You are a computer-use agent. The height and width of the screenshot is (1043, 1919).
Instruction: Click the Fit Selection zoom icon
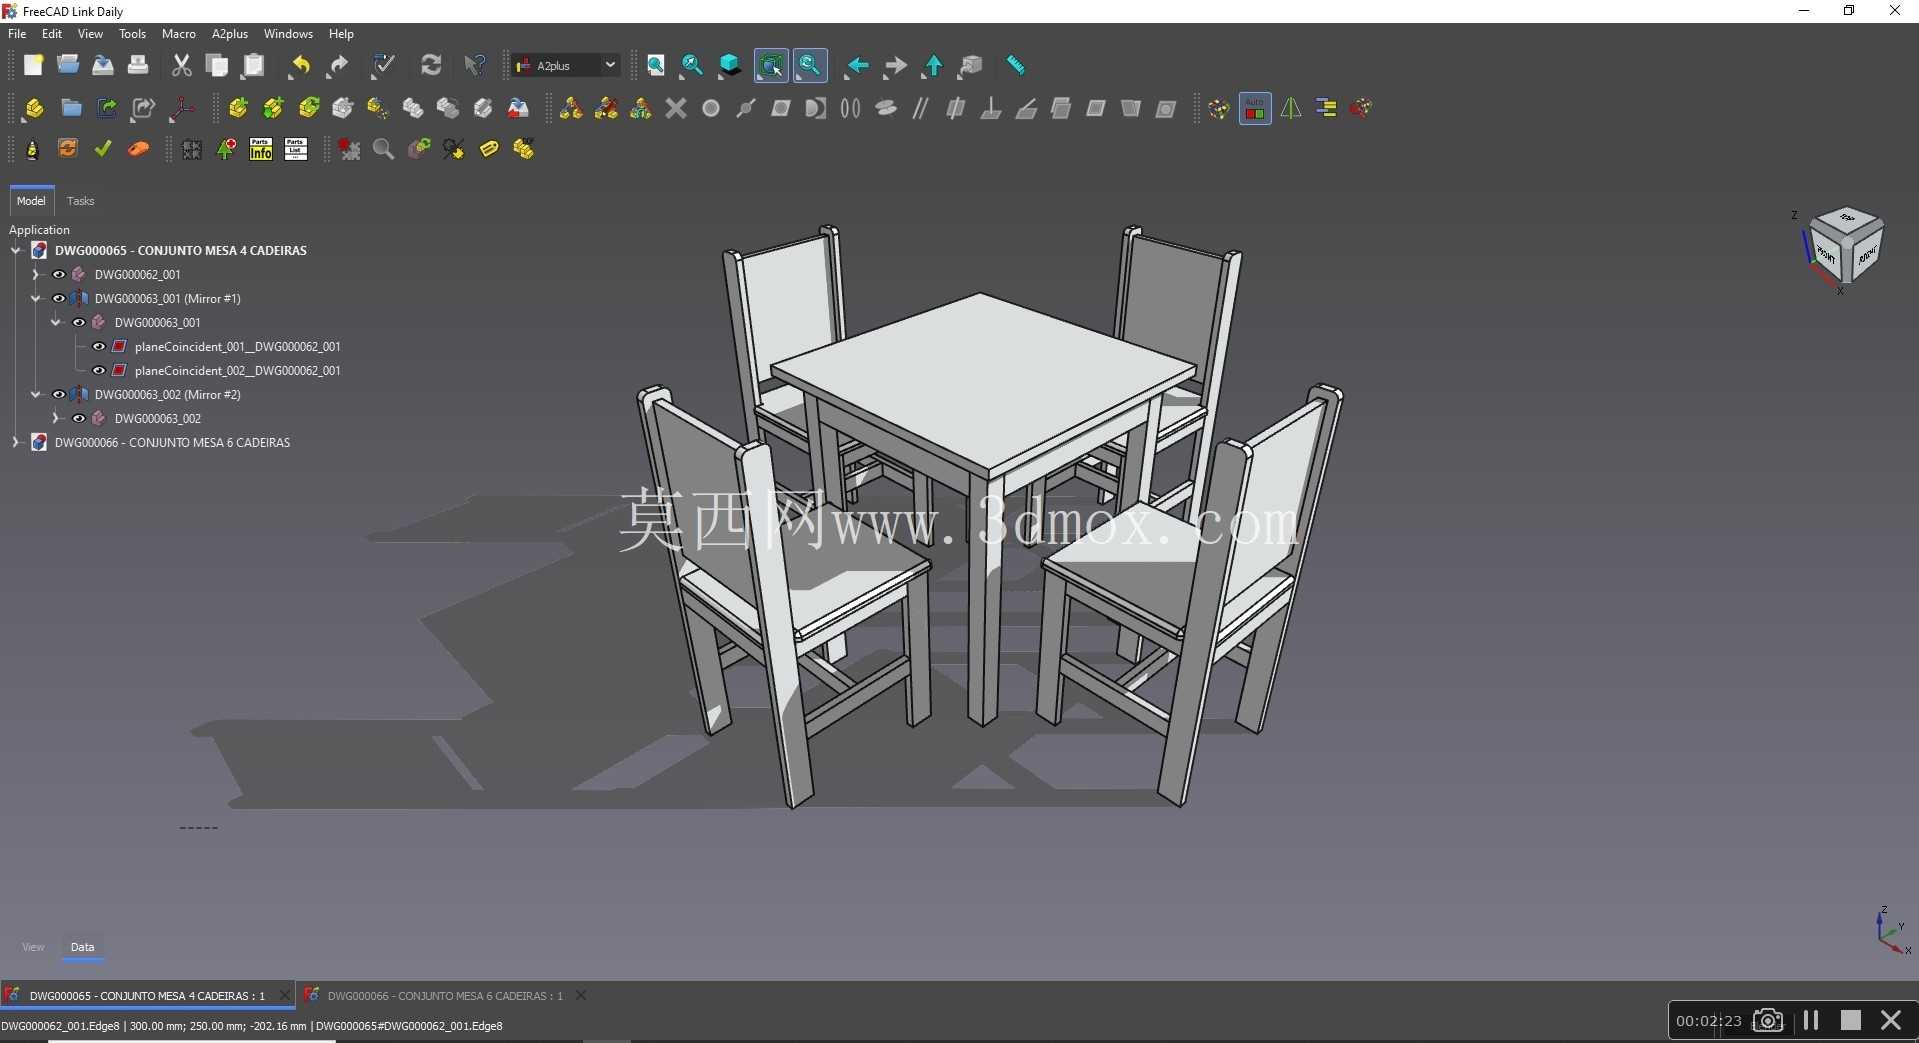click(x=691, y=66)
